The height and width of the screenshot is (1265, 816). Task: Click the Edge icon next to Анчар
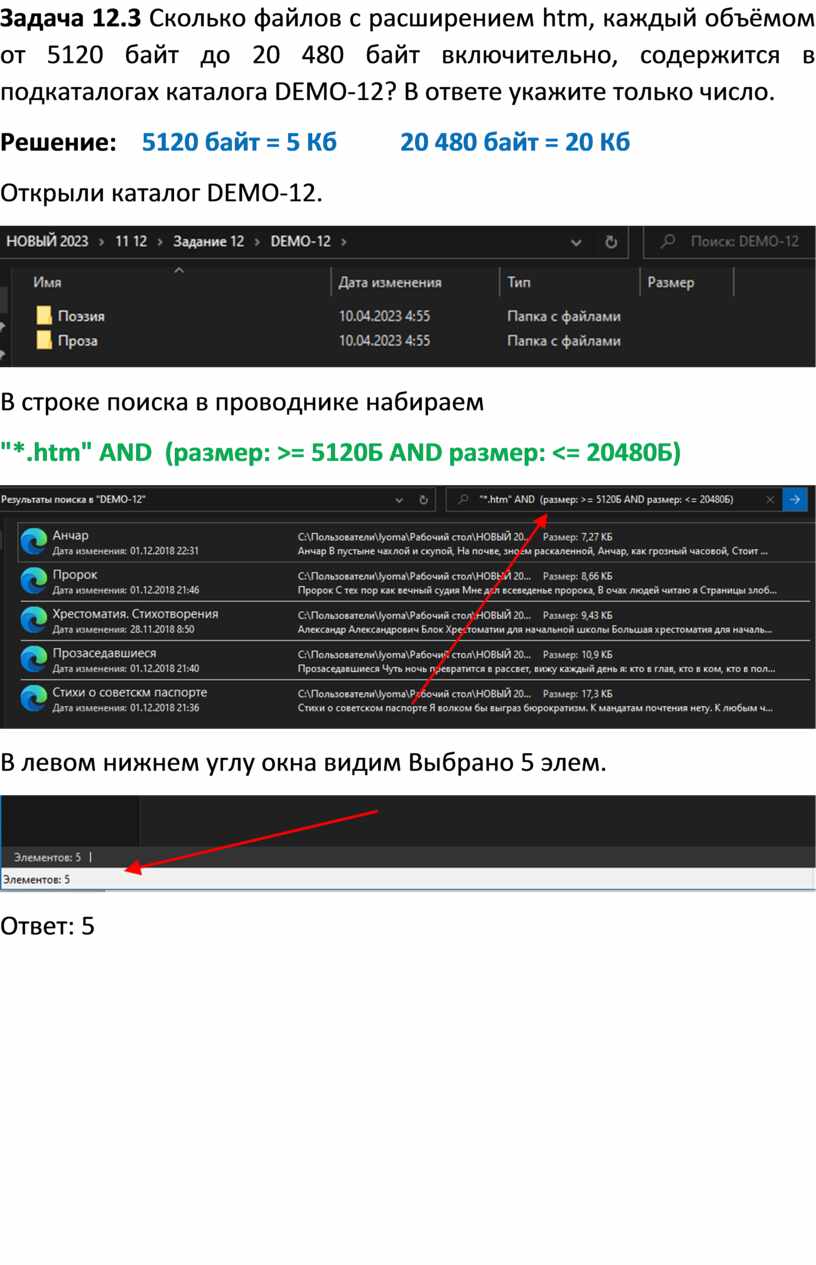tap(34, 542)
